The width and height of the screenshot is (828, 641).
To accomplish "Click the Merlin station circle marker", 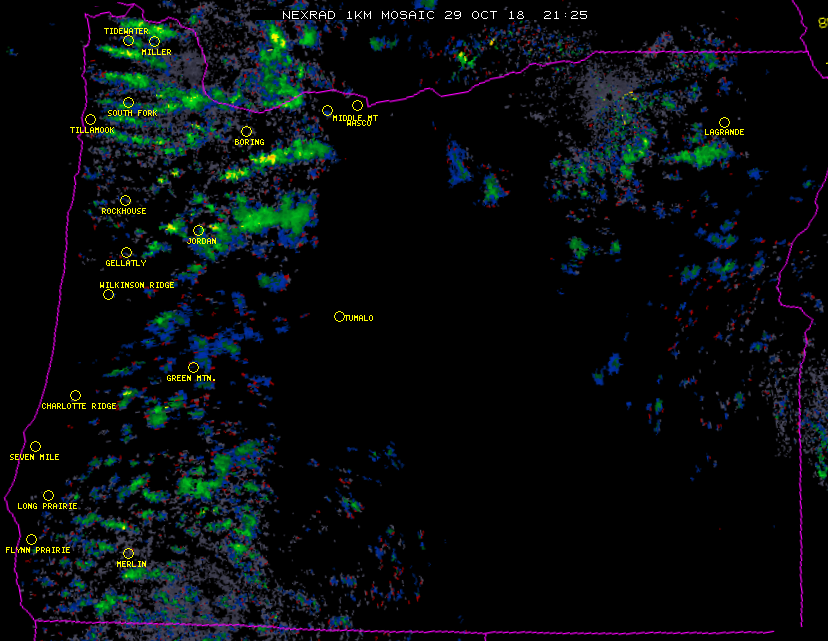I will 128,554.
